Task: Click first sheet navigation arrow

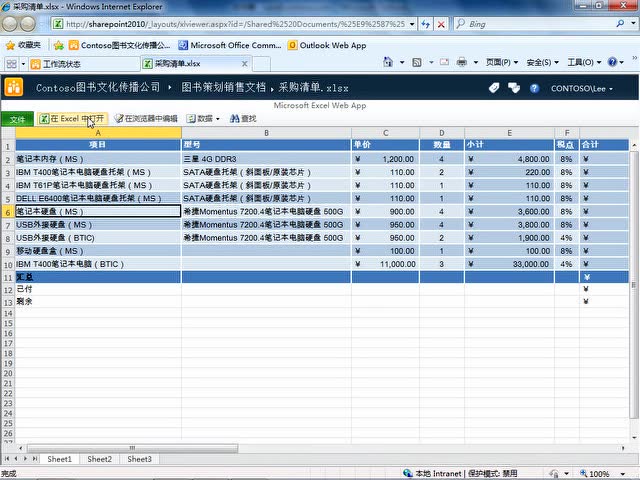Action: pos(7,459)
